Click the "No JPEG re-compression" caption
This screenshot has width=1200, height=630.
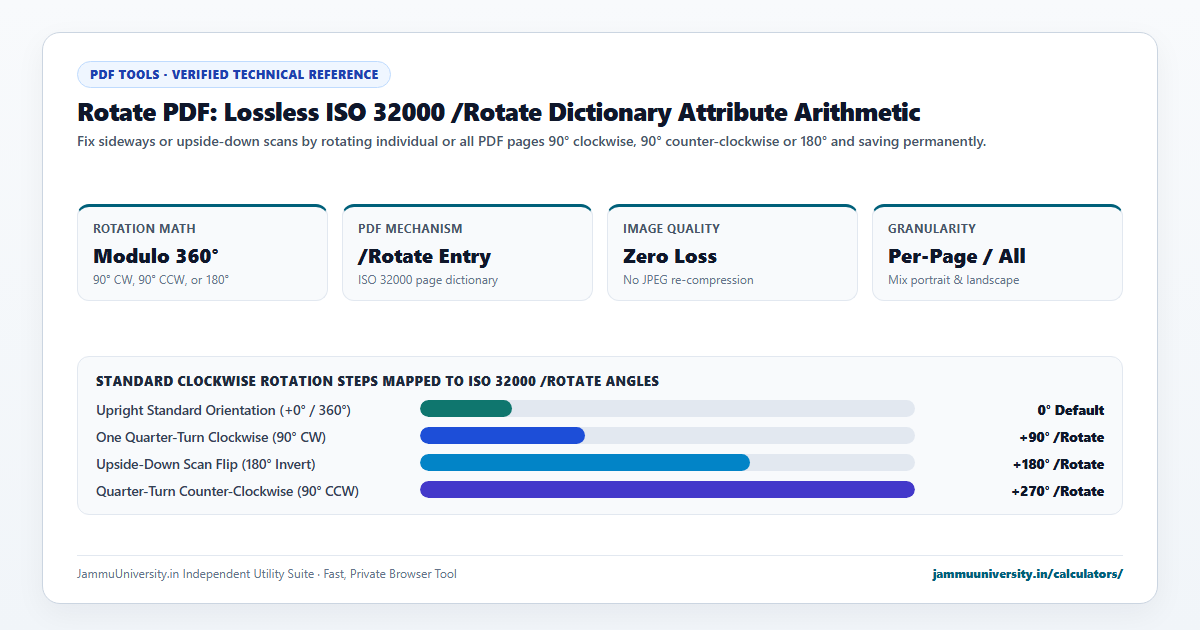click(688, 280)
